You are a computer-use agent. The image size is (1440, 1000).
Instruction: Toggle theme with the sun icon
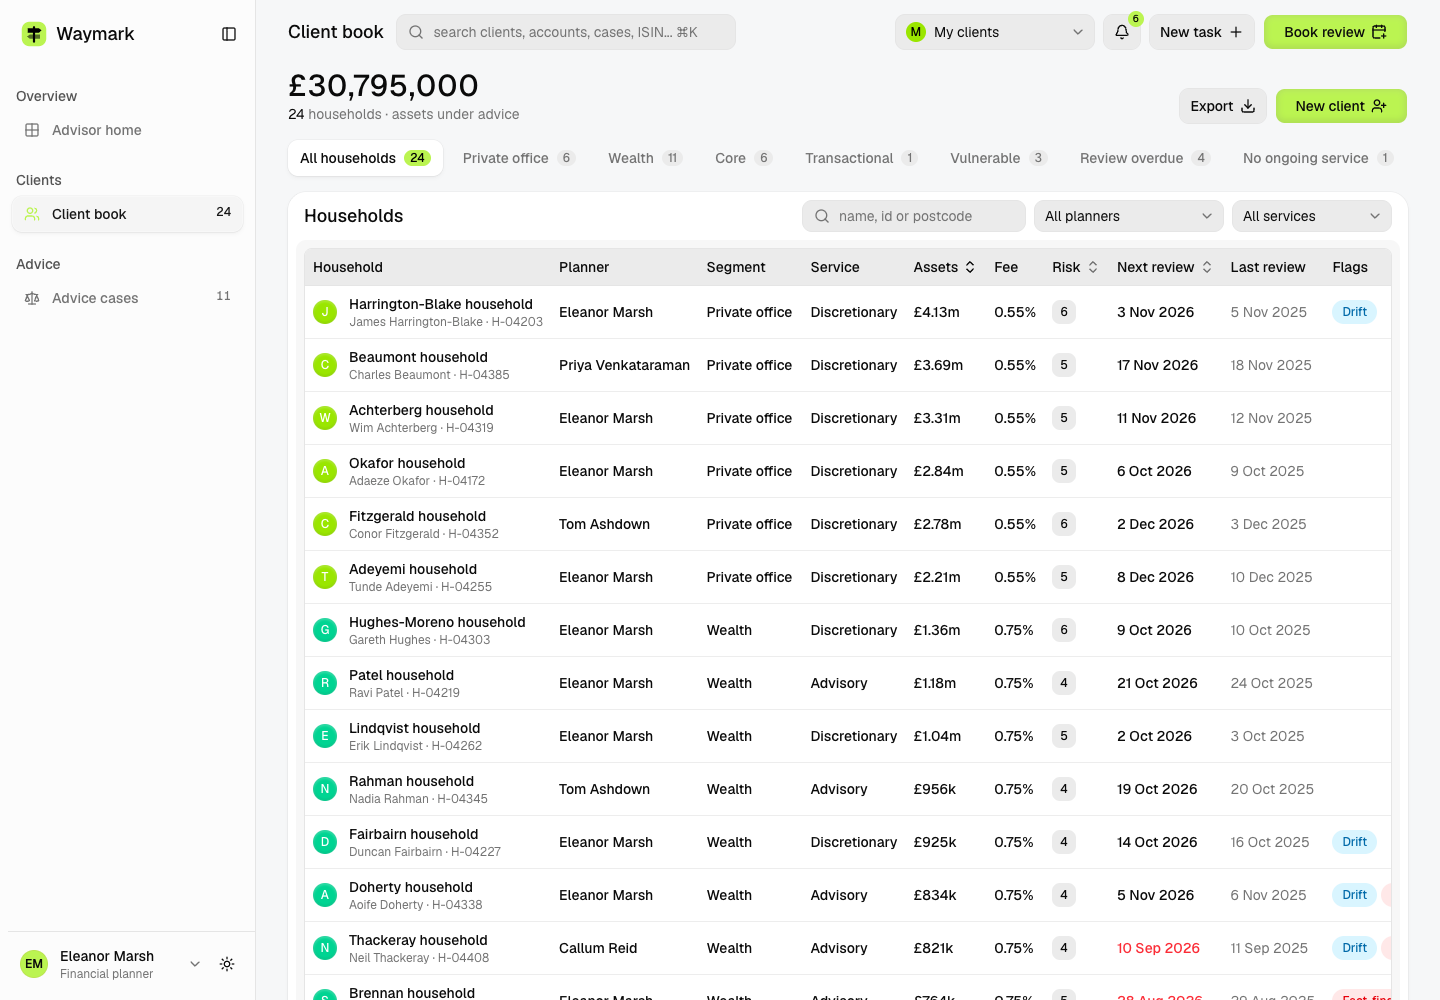click(x=227, y=964)
